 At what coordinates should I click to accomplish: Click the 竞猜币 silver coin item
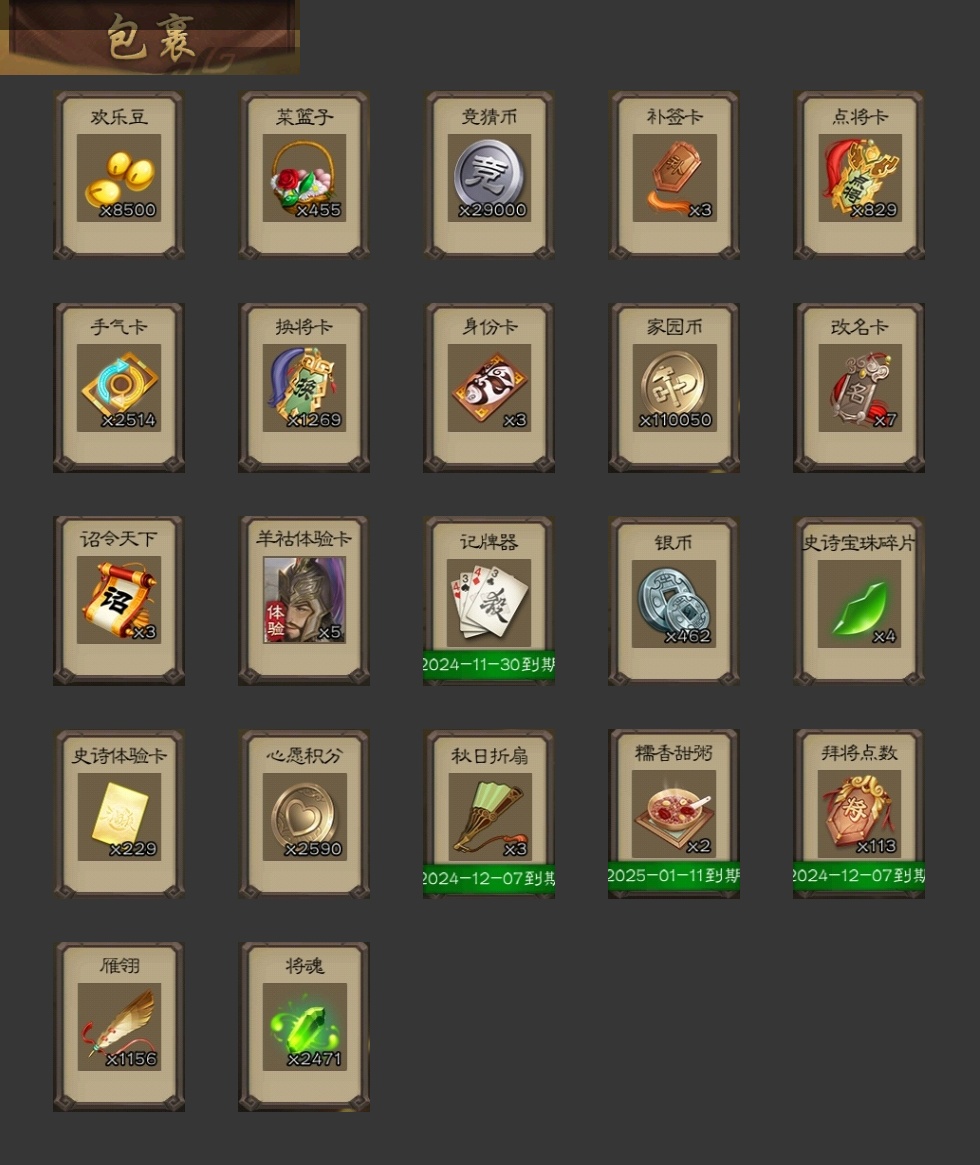pyautogui.click(x=489, y=175)
